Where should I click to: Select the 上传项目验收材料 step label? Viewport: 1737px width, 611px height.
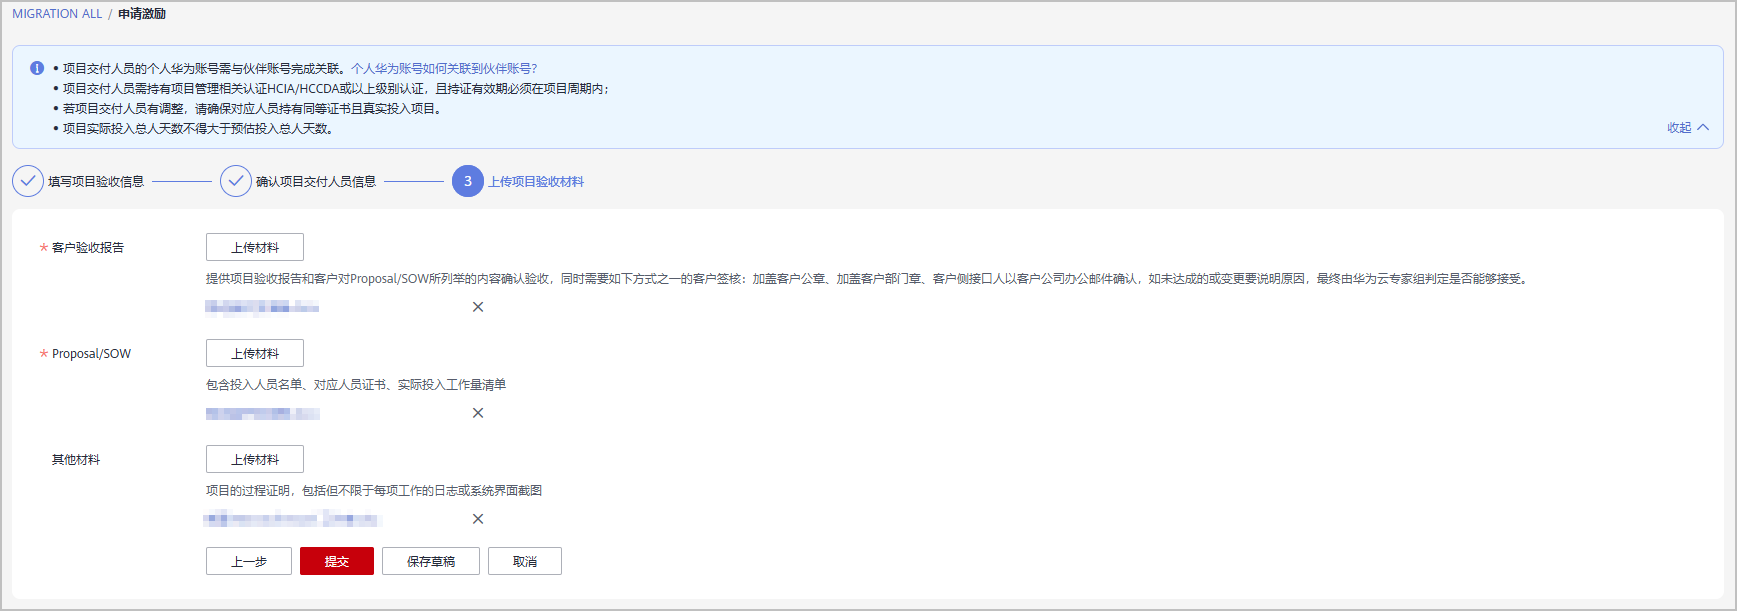coord(536,181)
